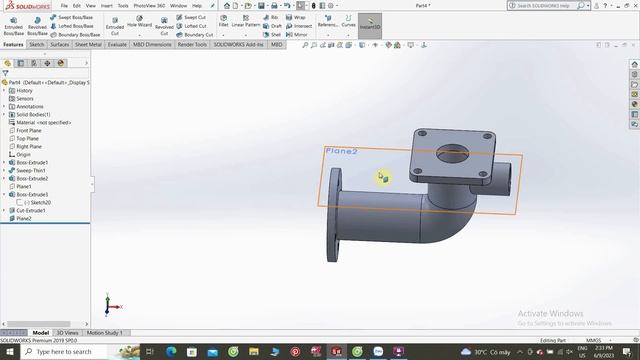This screenshot has height=360, width=640.
Task: Open the File menu
Action: tap(64, 6)
